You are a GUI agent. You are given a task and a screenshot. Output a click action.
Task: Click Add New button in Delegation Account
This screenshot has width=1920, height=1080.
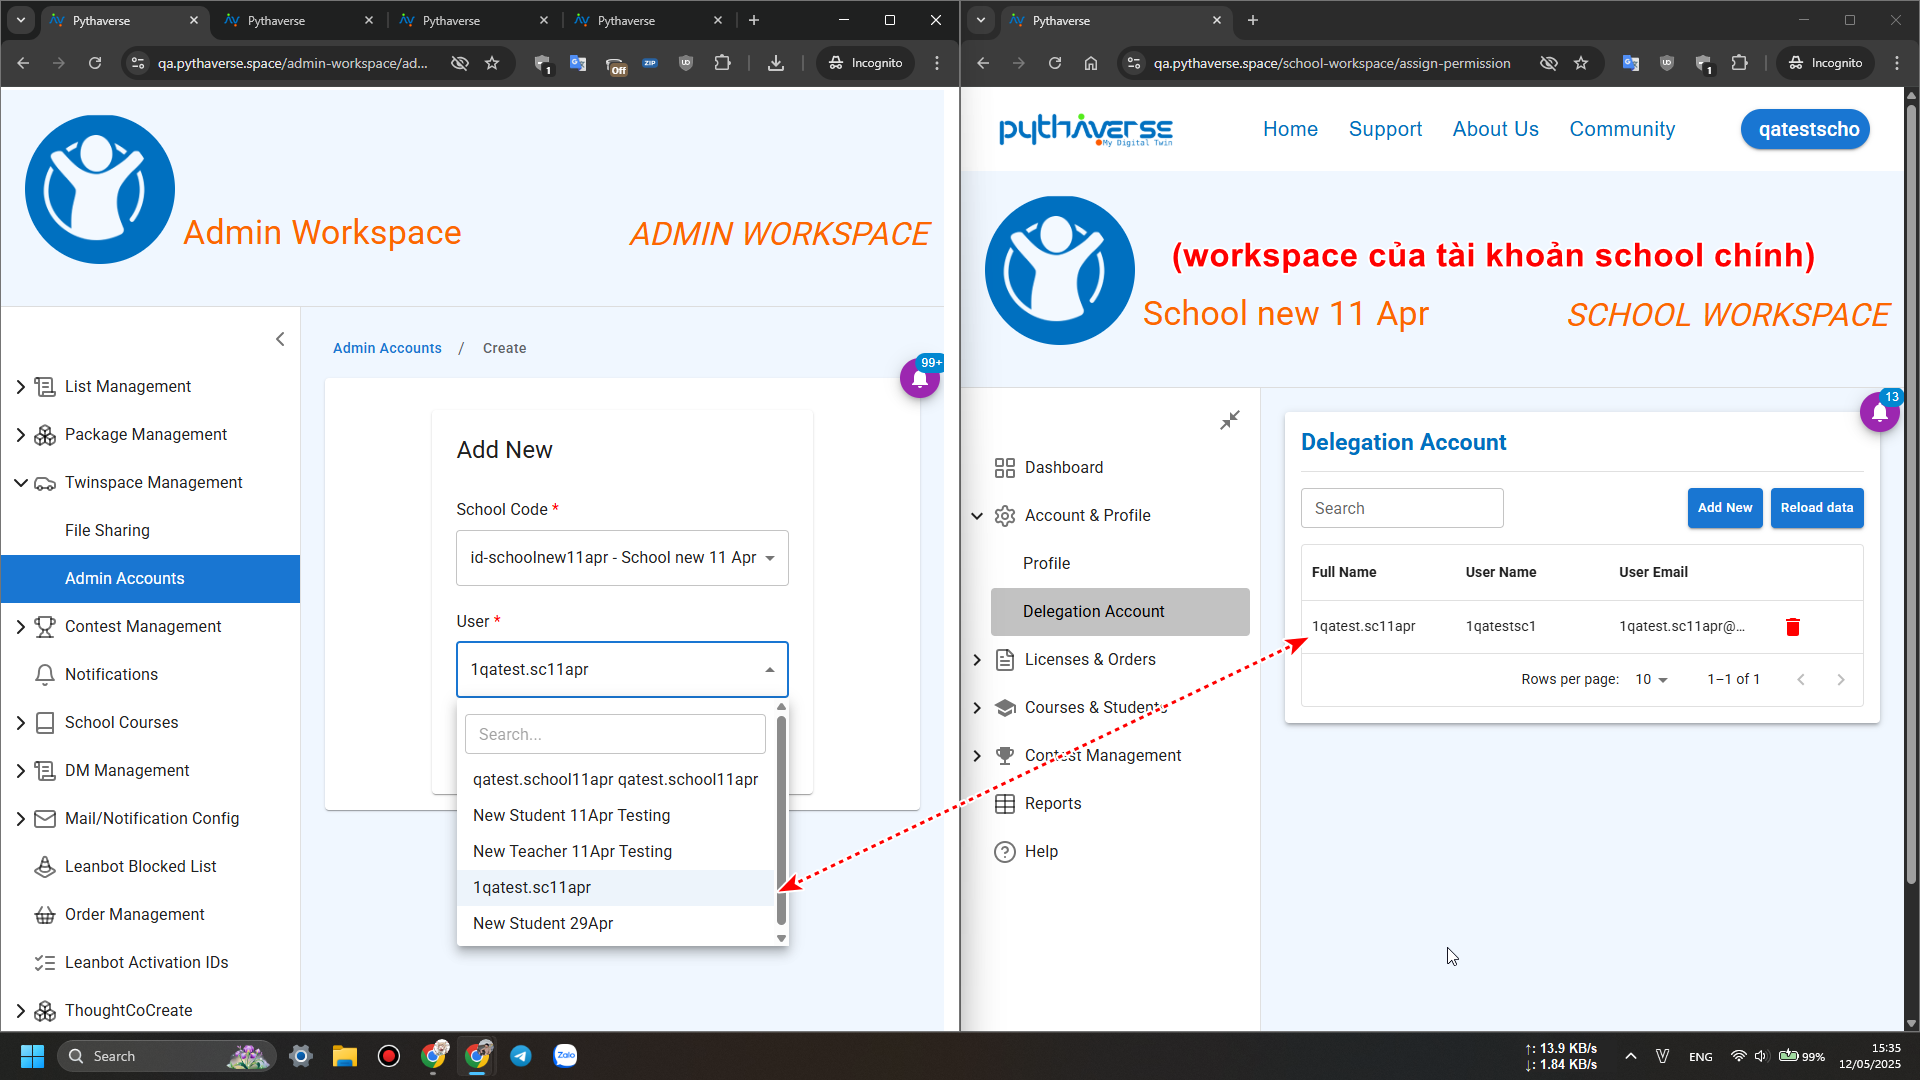point(1725,508)
